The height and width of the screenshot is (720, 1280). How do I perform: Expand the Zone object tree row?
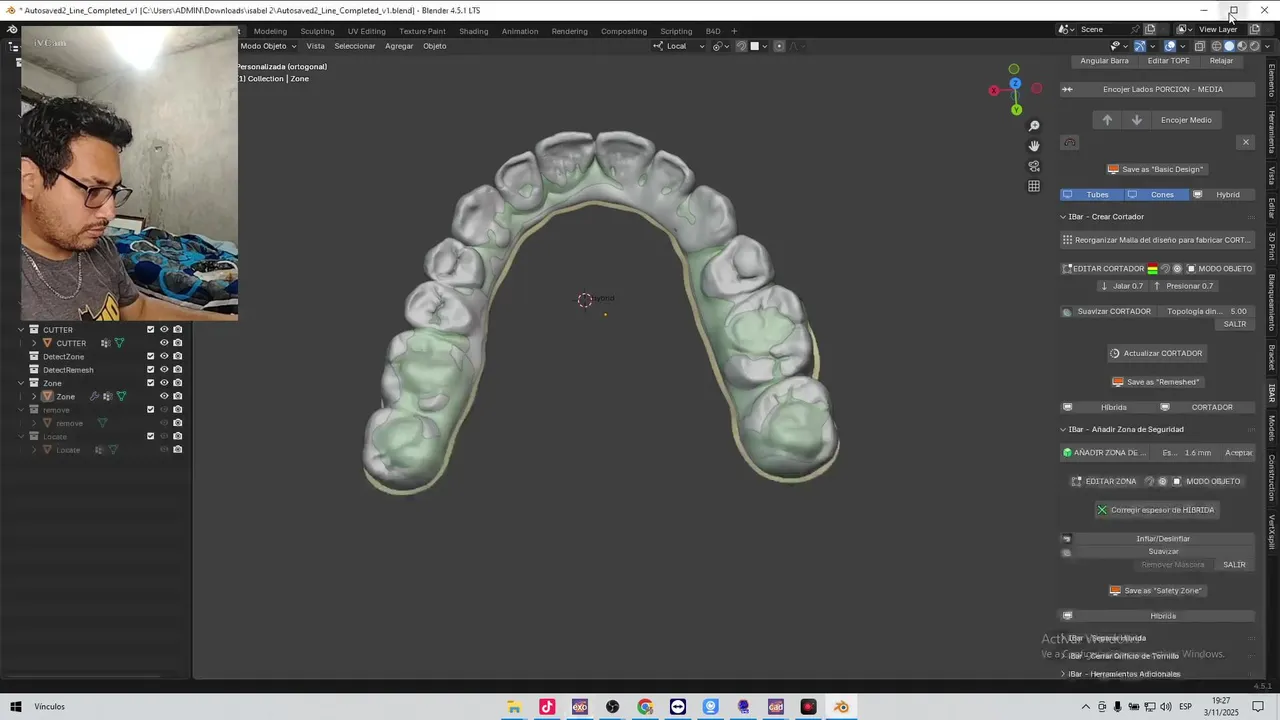(x=34, y=397)
